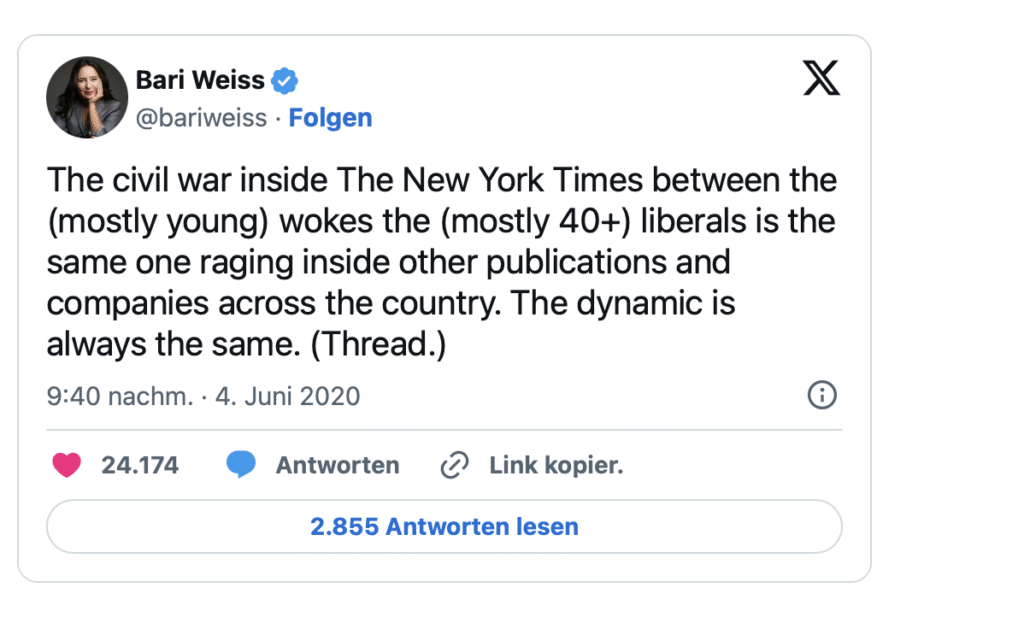Open the tweet info circle icon

point(821,396)
